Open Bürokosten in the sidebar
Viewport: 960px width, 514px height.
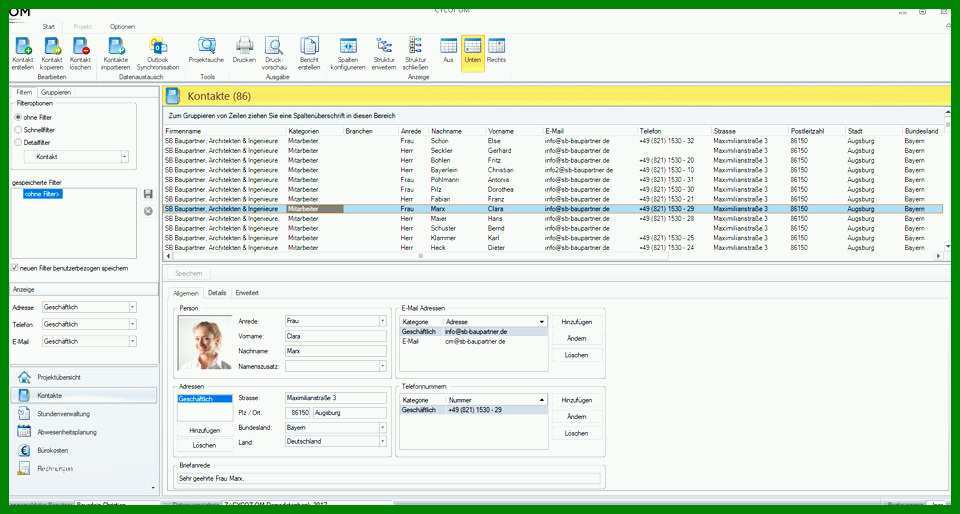pos(84,450)
